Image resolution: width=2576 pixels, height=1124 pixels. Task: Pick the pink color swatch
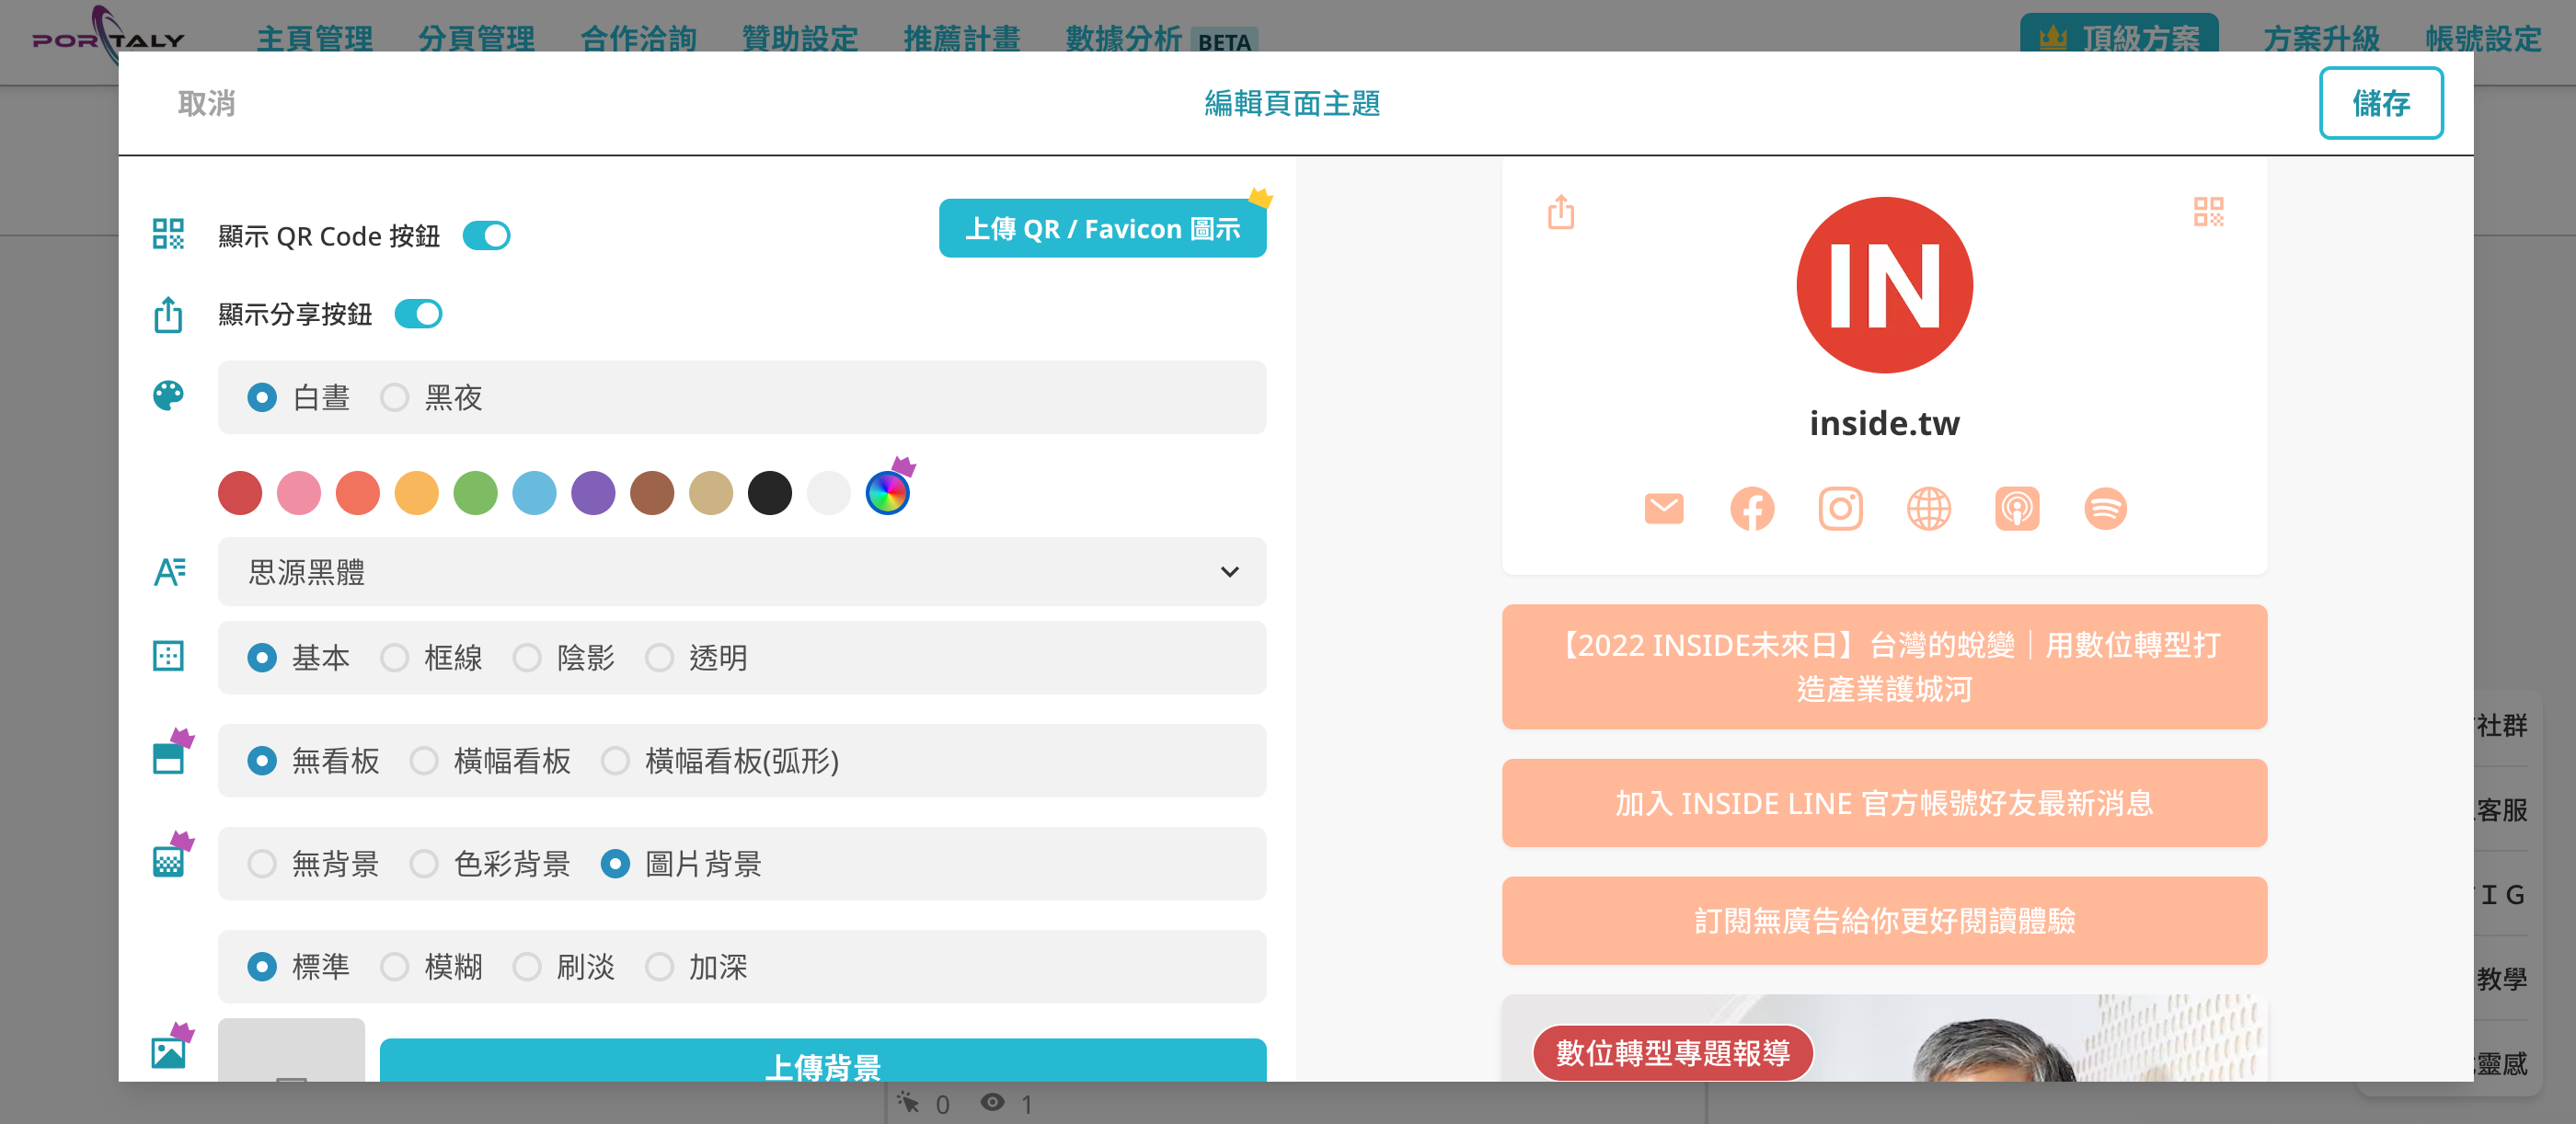pos(298,493)
